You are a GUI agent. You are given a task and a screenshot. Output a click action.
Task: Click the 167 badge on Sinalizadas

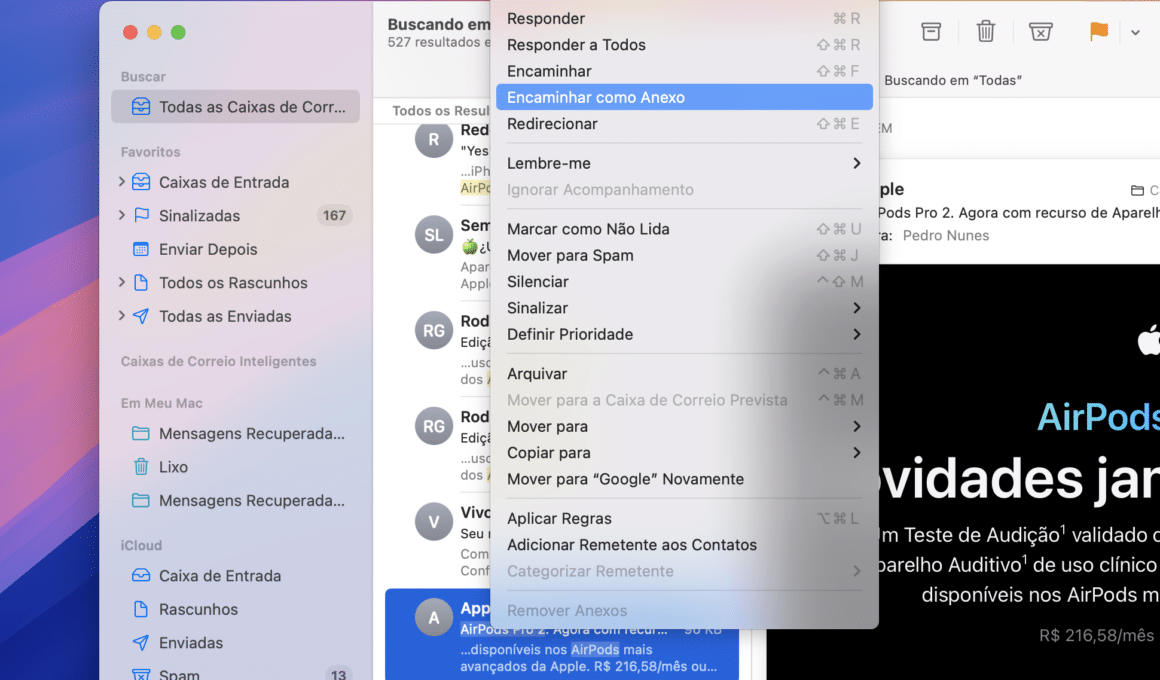coord(334,215)
